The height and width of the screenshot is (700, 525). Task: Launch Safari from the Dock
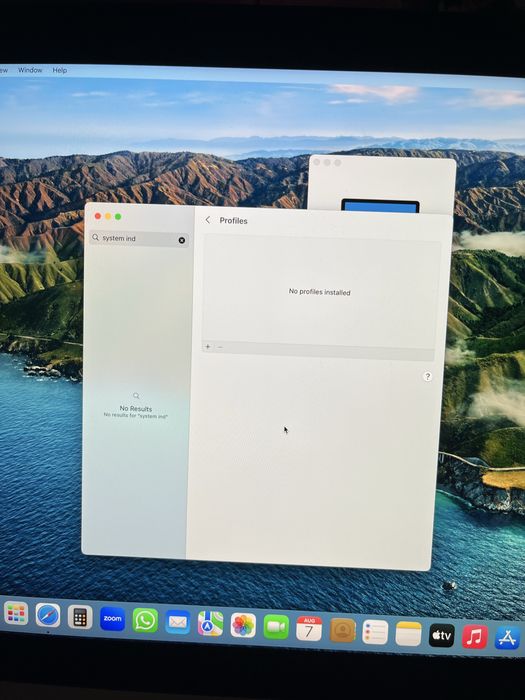tap(48, 615)
